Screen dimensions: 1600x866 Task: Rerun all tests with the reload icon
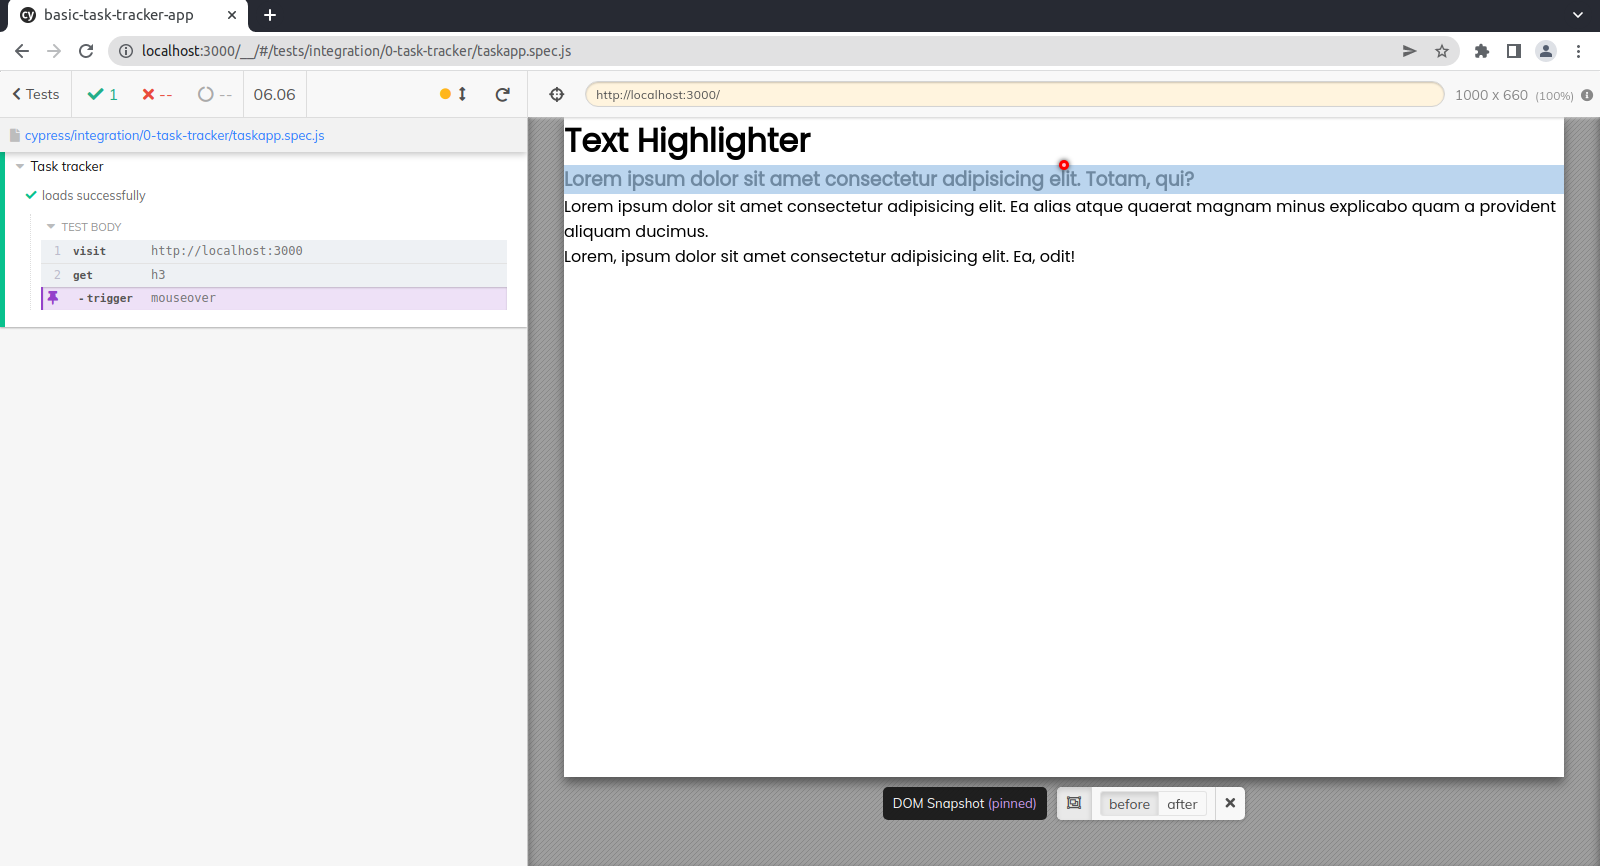click(503, 94)
